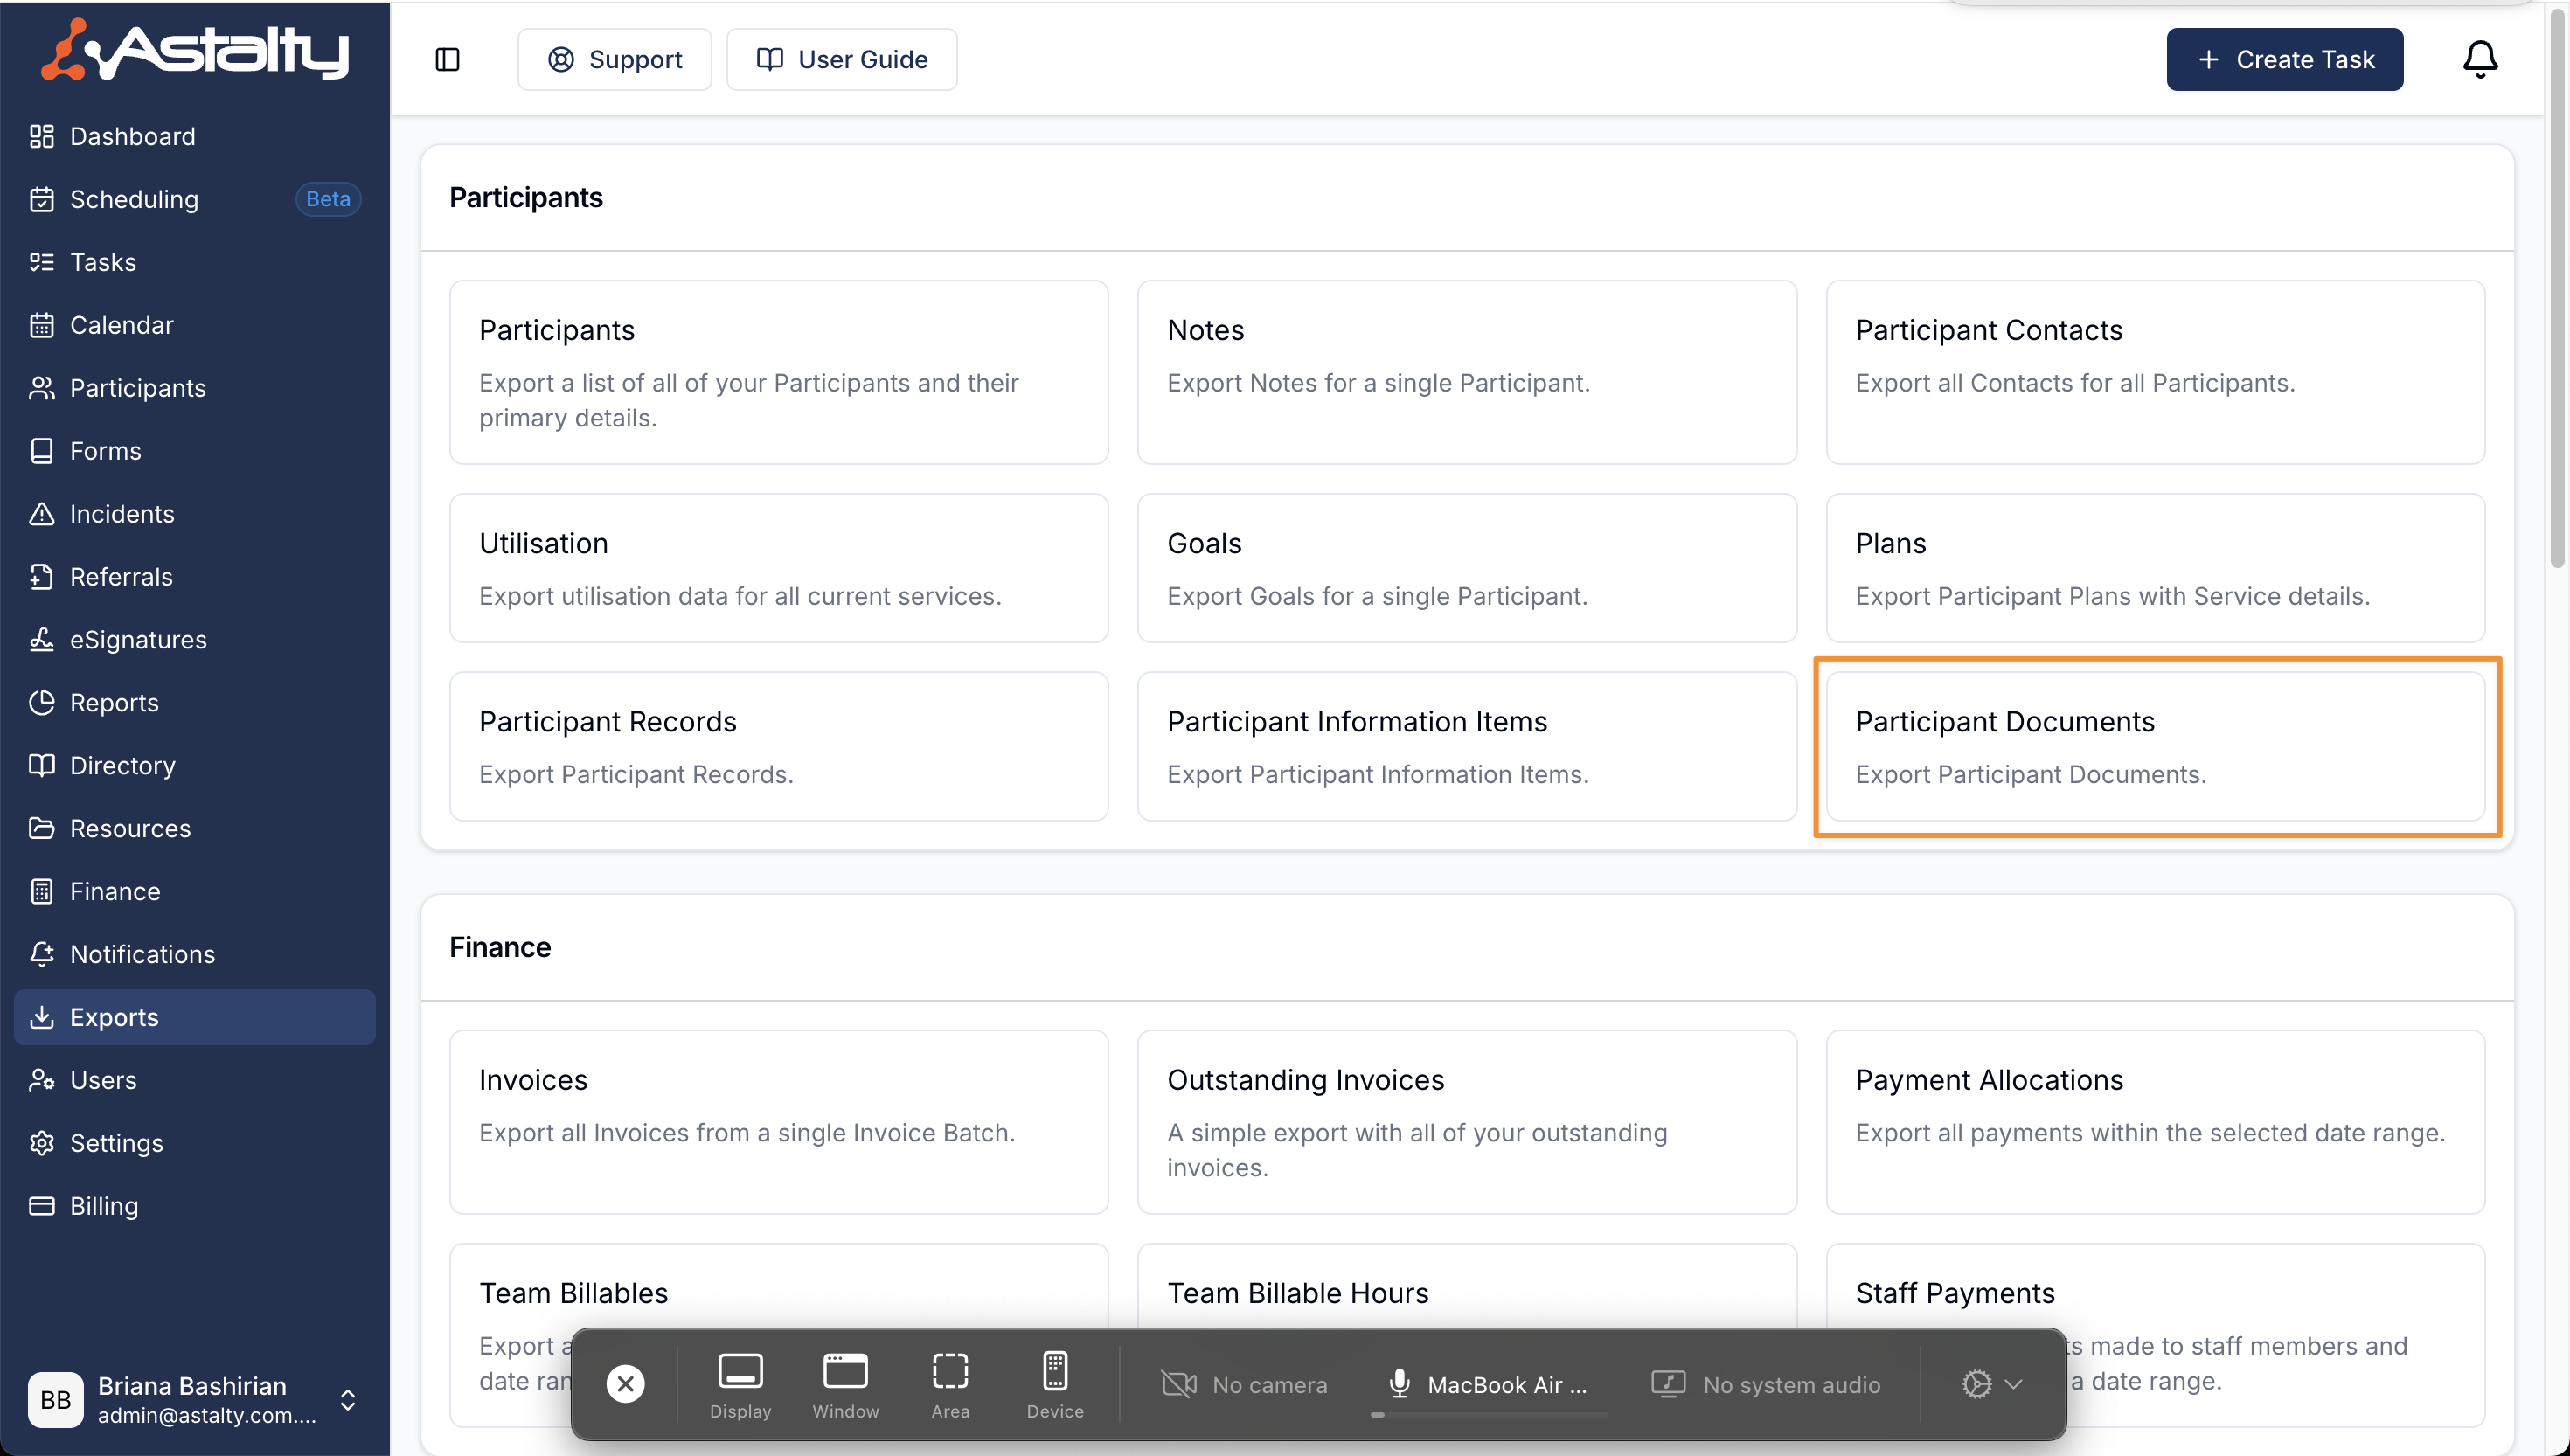Open the User Guide button
Viewport: 2570px width, 1456px height.
[841, 59]
